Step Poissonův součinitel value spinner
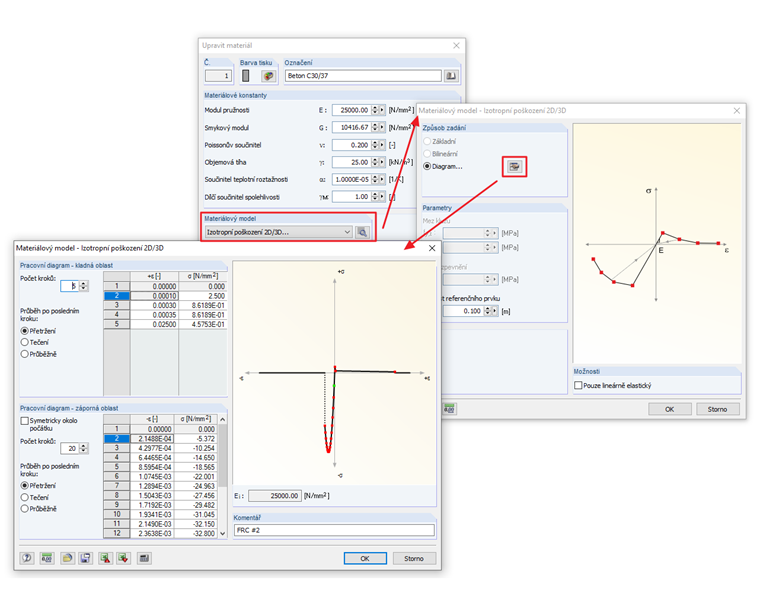 coord(375,145)
